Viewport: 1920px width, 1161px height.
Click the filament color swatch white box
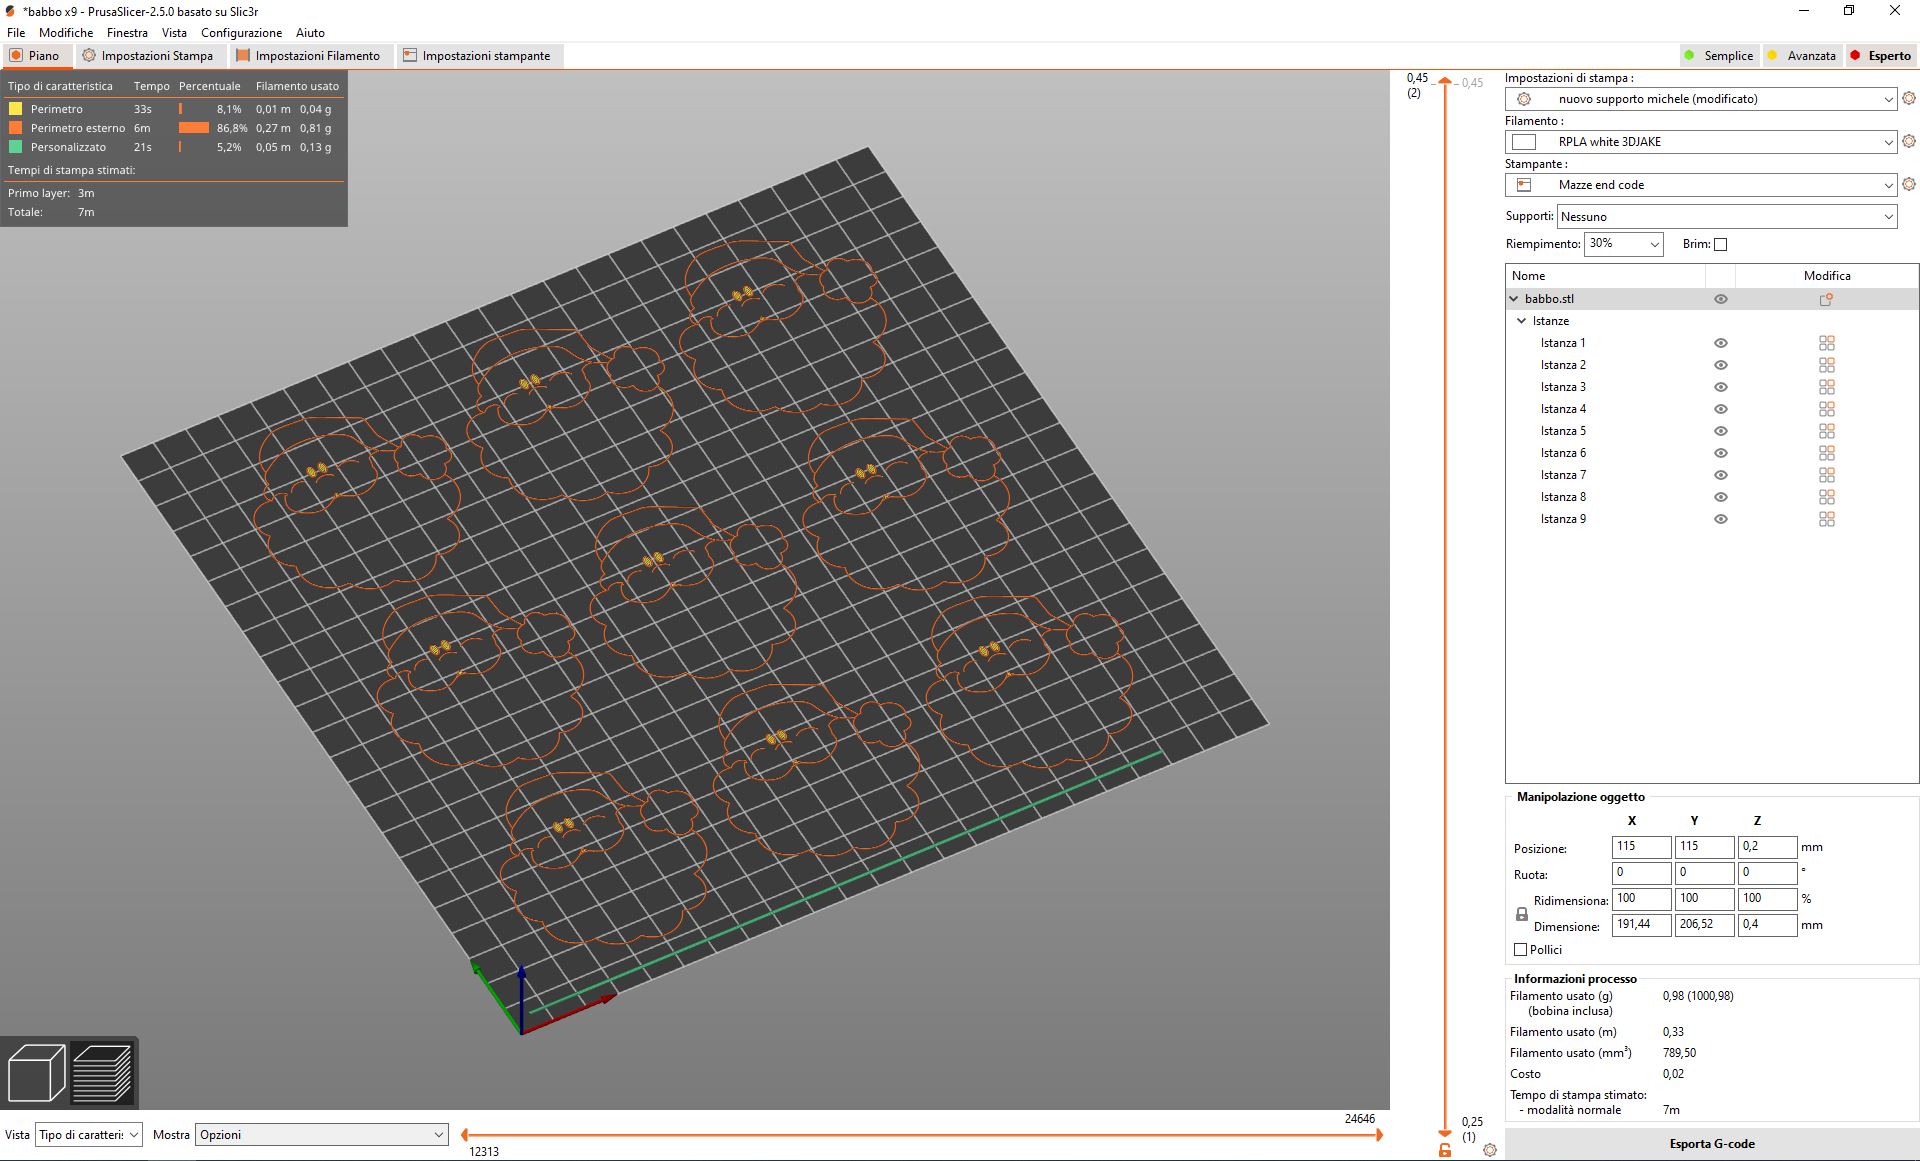(1524, 142)
